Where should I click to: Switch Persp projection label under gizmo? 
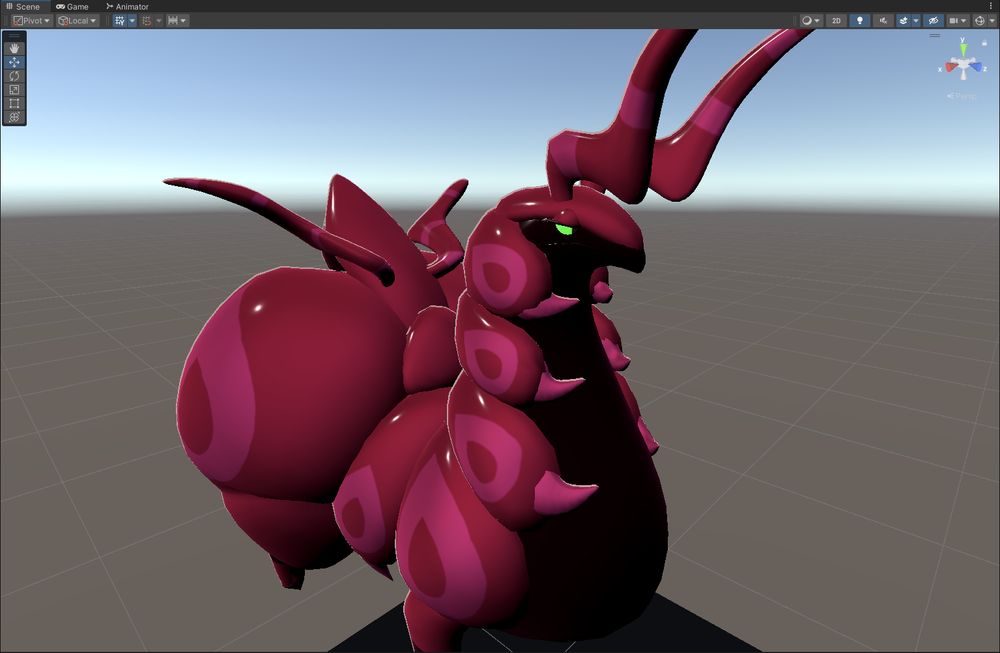962,96
